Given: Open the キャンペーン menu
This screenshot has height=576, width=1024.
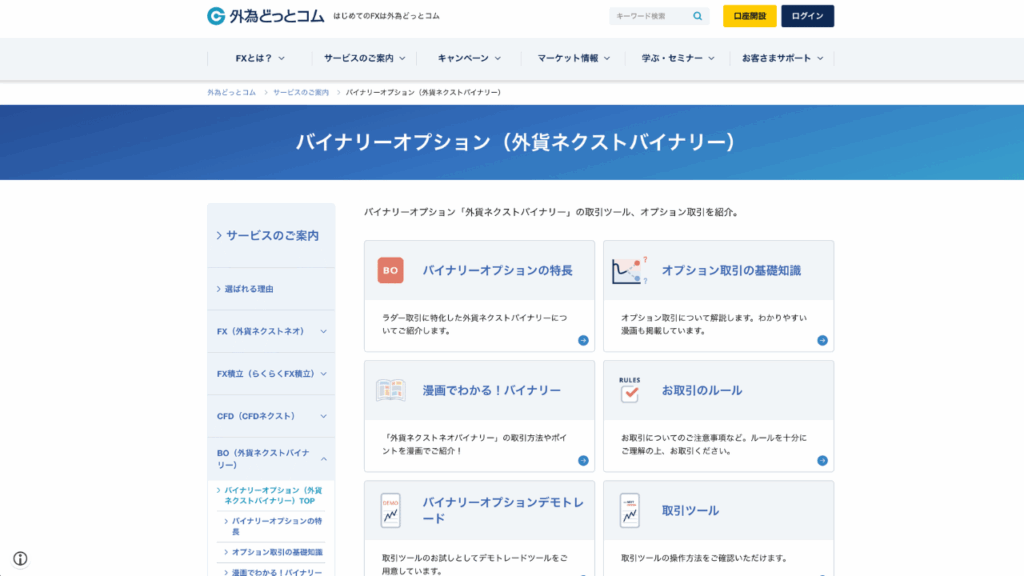Looking at the screenshot, I should [x=469, y=58].
